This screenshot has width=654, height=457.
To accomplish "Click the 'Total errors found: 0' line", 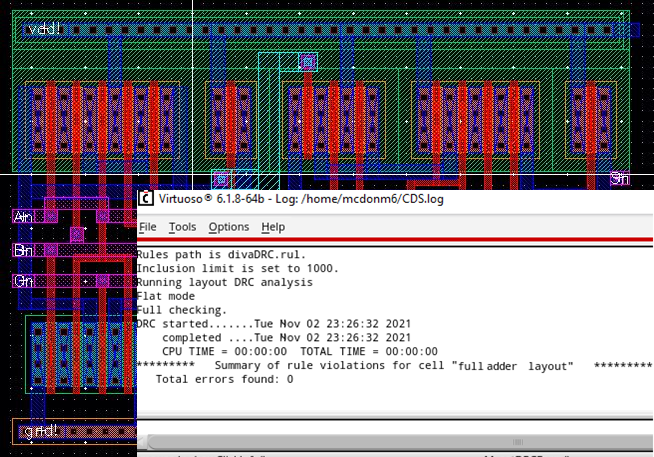I will [x=224, y=379].
